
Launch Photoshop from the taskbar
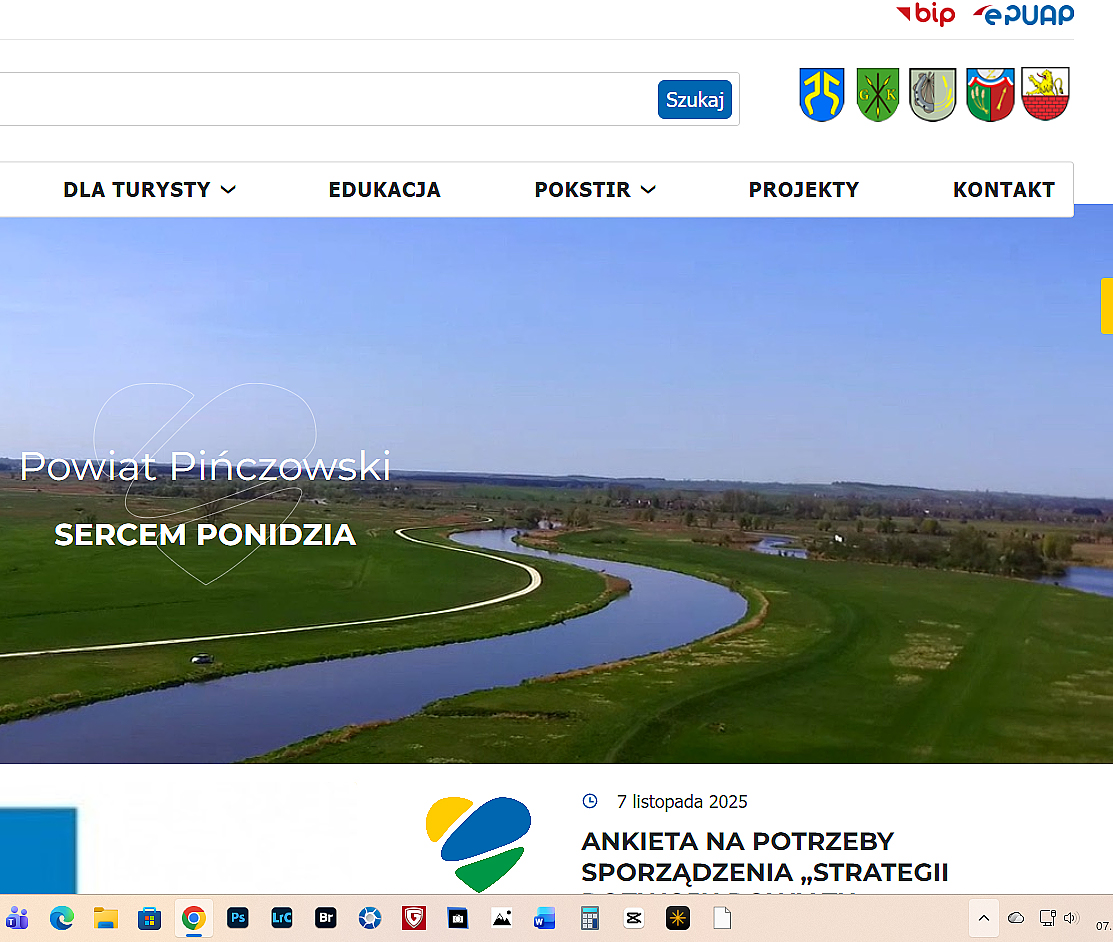point(238,918)
